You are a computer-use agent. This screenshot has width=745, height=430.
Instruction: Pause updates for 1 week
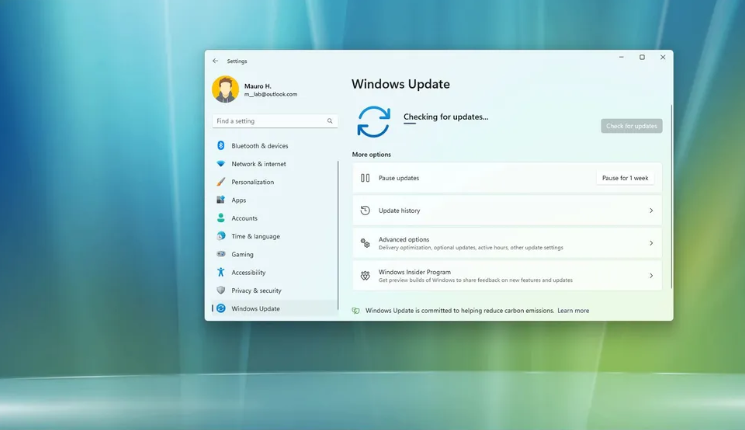coord(625,178)
